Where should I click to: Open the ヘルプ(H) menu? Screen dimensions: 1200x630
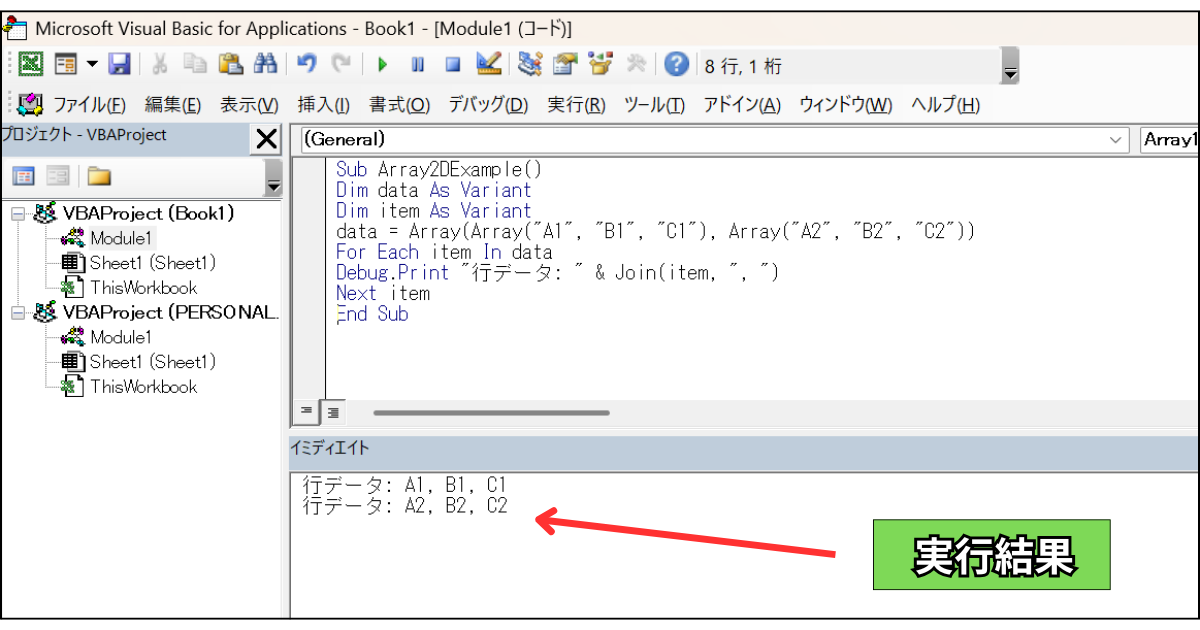pos(945,105)
